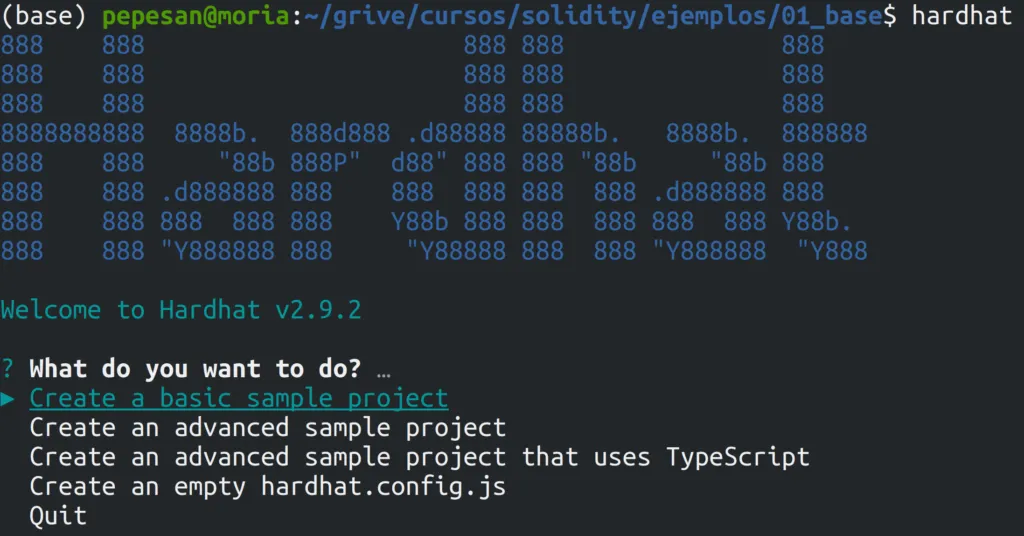
Task: Click the arrow pointer beside the basic project option
Action: pyautogui.click(x=8, y=399)
